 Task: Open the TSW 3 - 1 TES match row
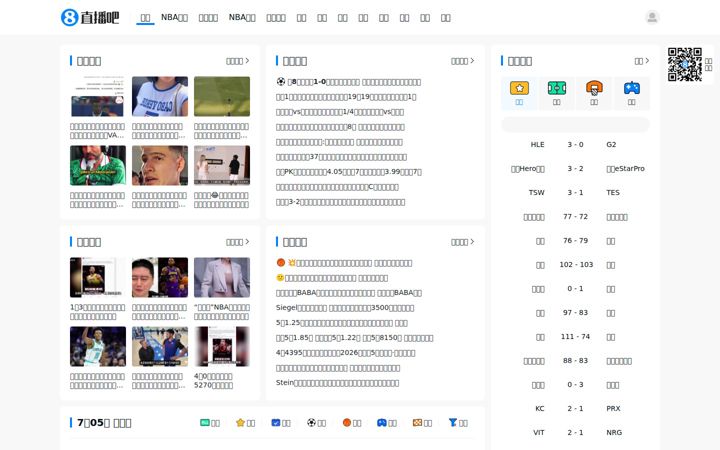click(575, 192)
